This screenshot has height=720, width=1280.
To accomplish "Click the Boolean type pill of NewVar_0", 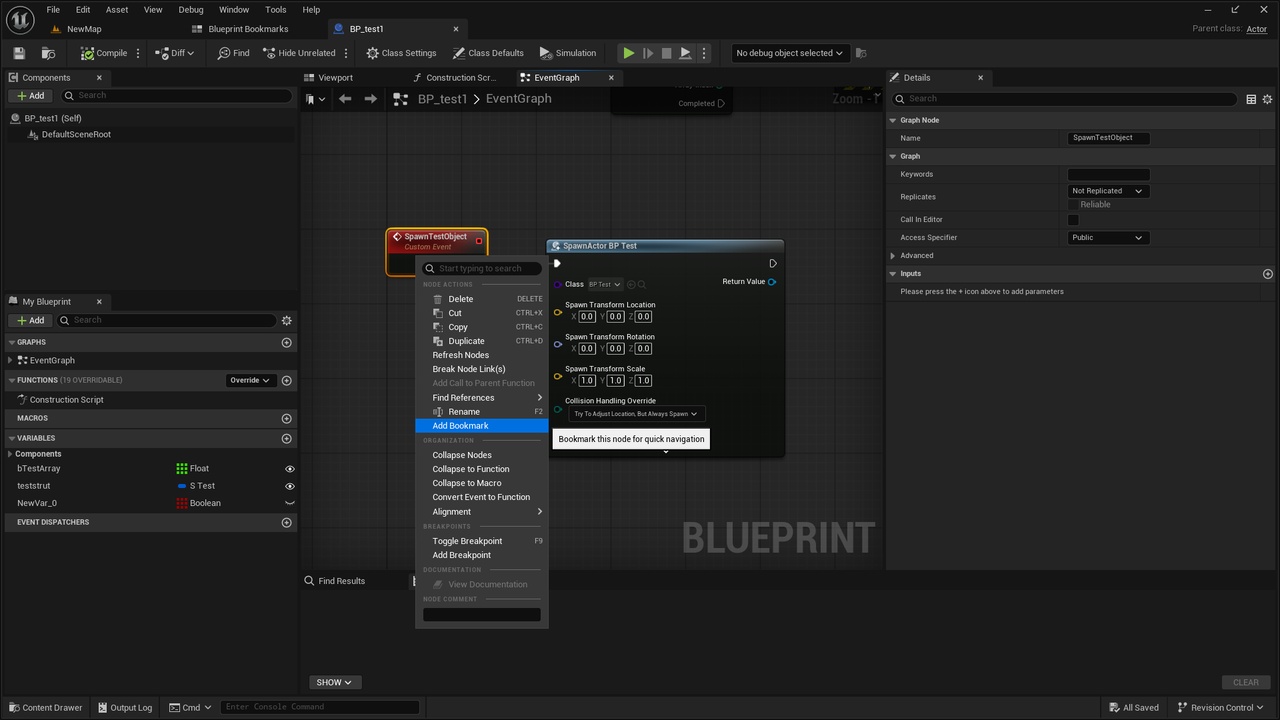I will coord(199,503).
